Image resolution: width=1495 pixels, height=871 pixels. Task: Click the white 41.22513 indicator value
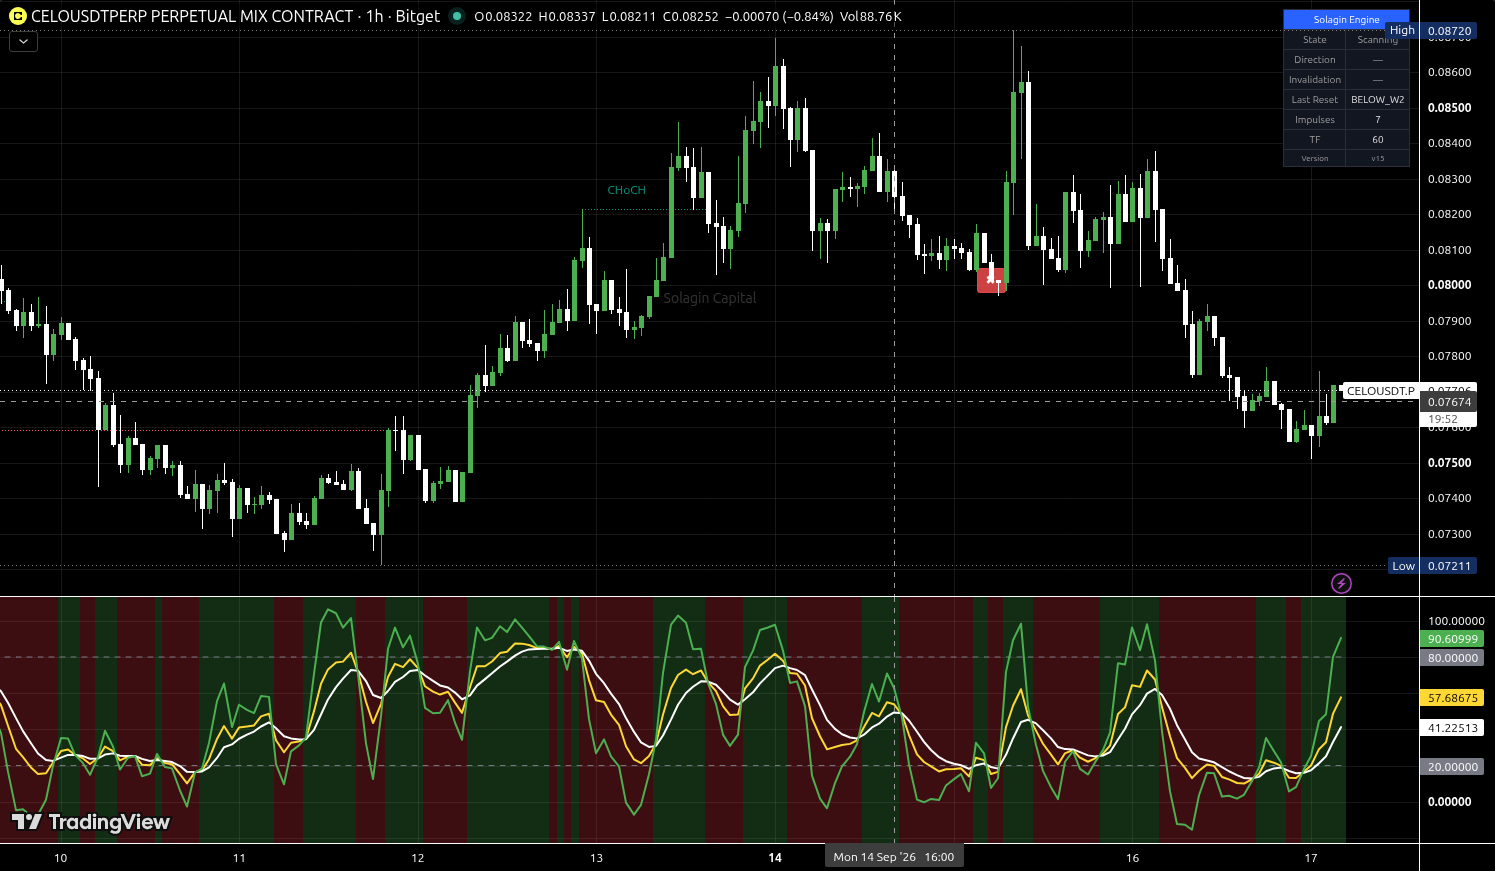[x=1452, y=728]
